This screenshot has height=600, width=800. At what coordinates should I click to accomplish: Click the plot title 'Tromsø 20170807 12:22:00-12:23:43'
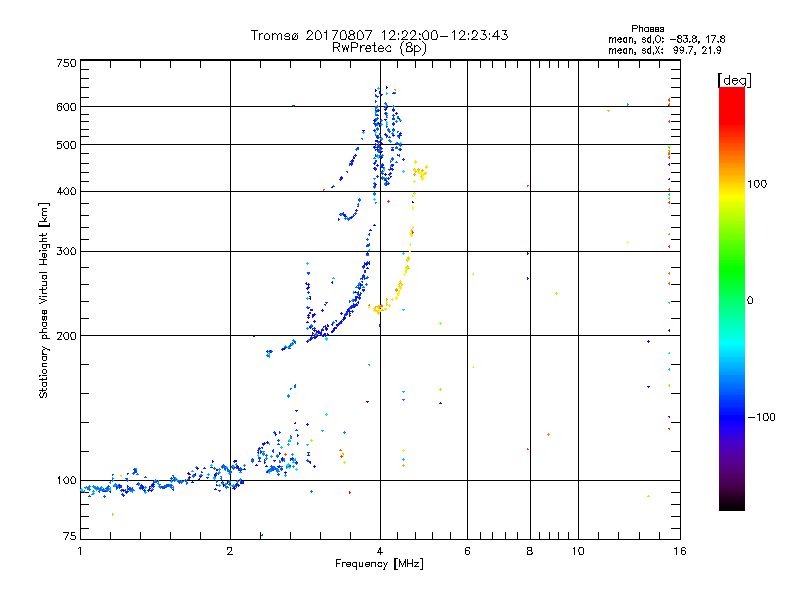tap(379, 35)
